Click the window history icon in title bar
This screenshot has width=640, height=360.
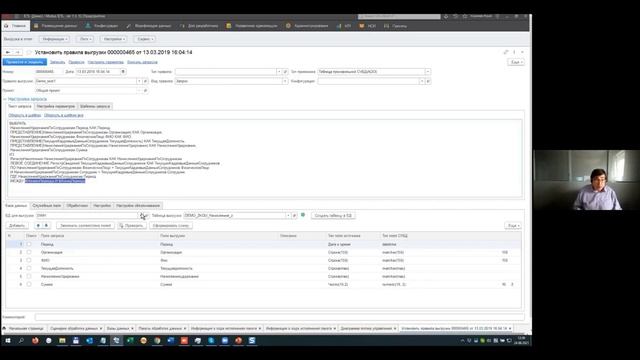pos(455,16)
